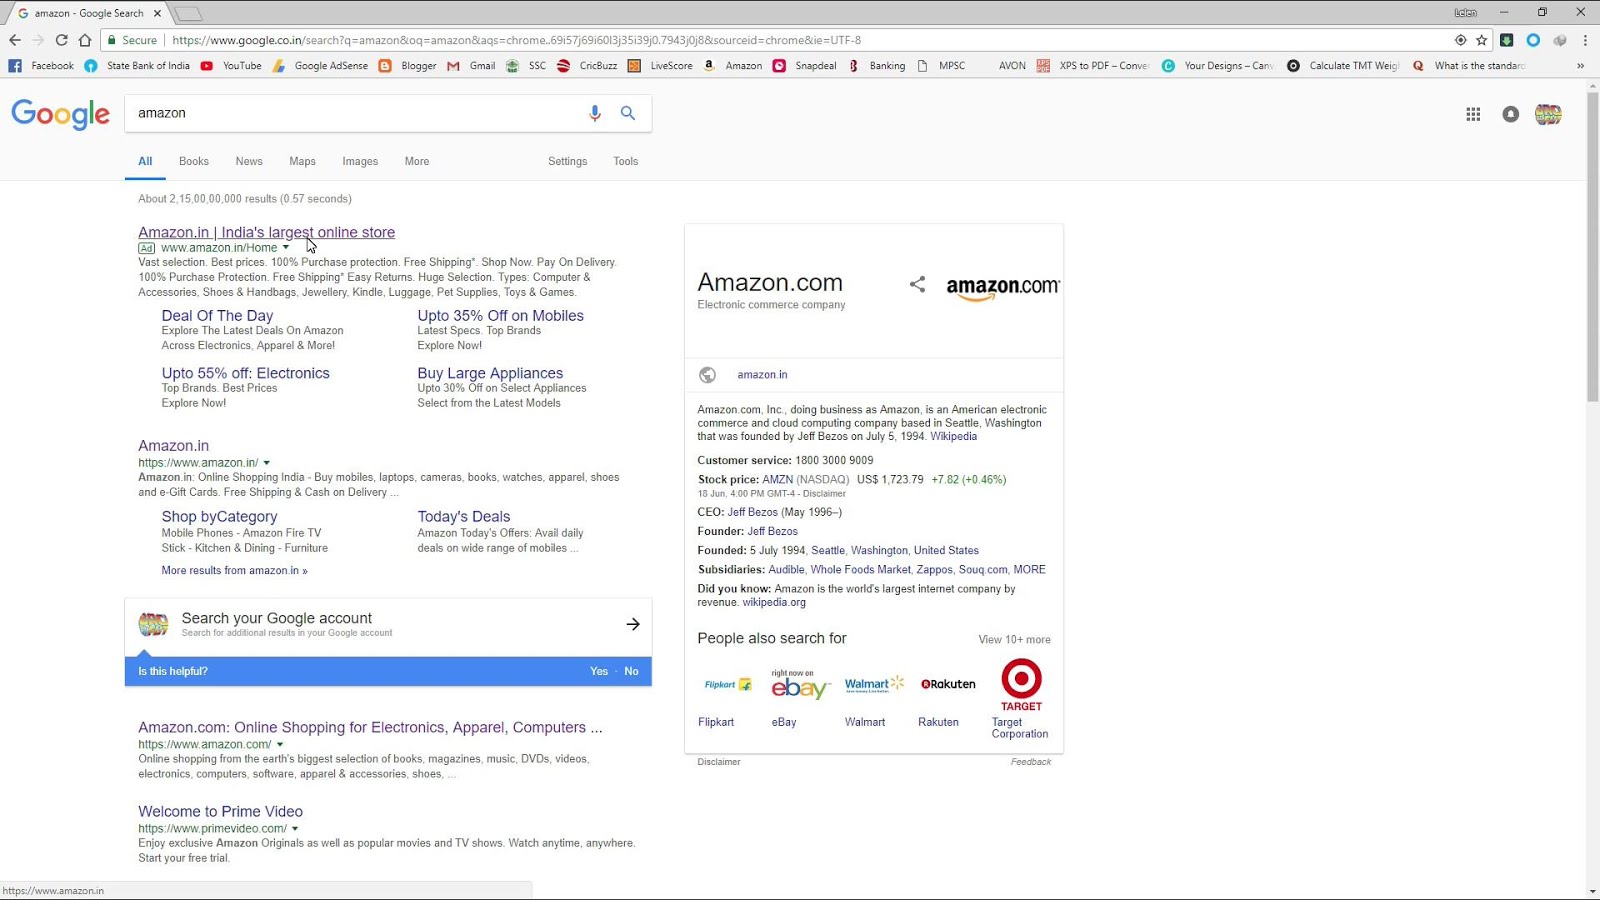The height and width of the screenshot is (900, 1600).
Task: Open the Amazon.in India's largest online store ad
Action: point(266,232)
